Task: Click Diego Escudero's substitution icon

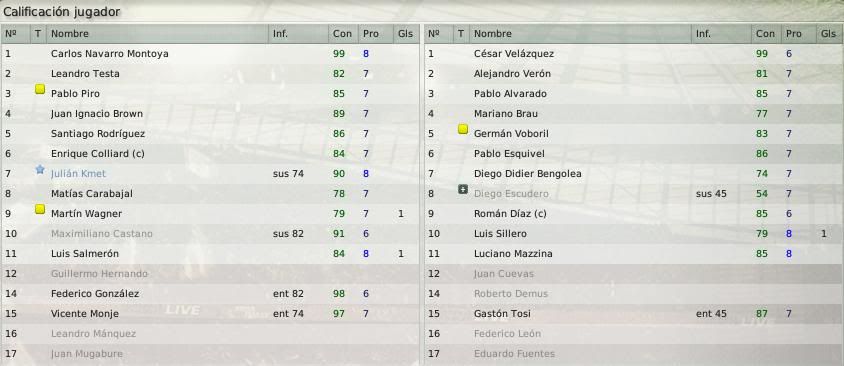Action: [x=463, y=189]
